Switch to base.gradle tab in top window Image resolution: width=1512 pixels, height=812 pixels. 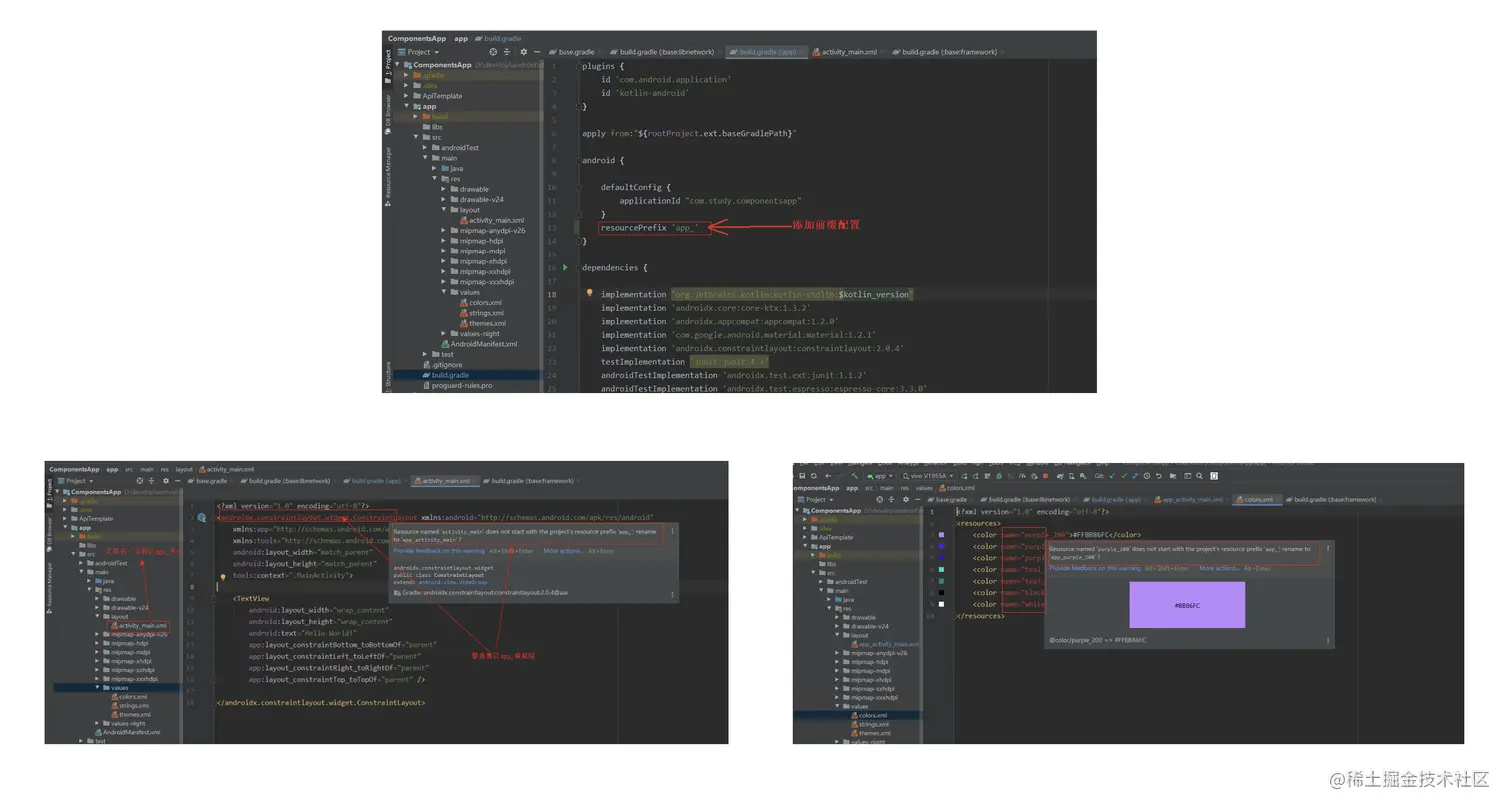(x=575, y=52)
